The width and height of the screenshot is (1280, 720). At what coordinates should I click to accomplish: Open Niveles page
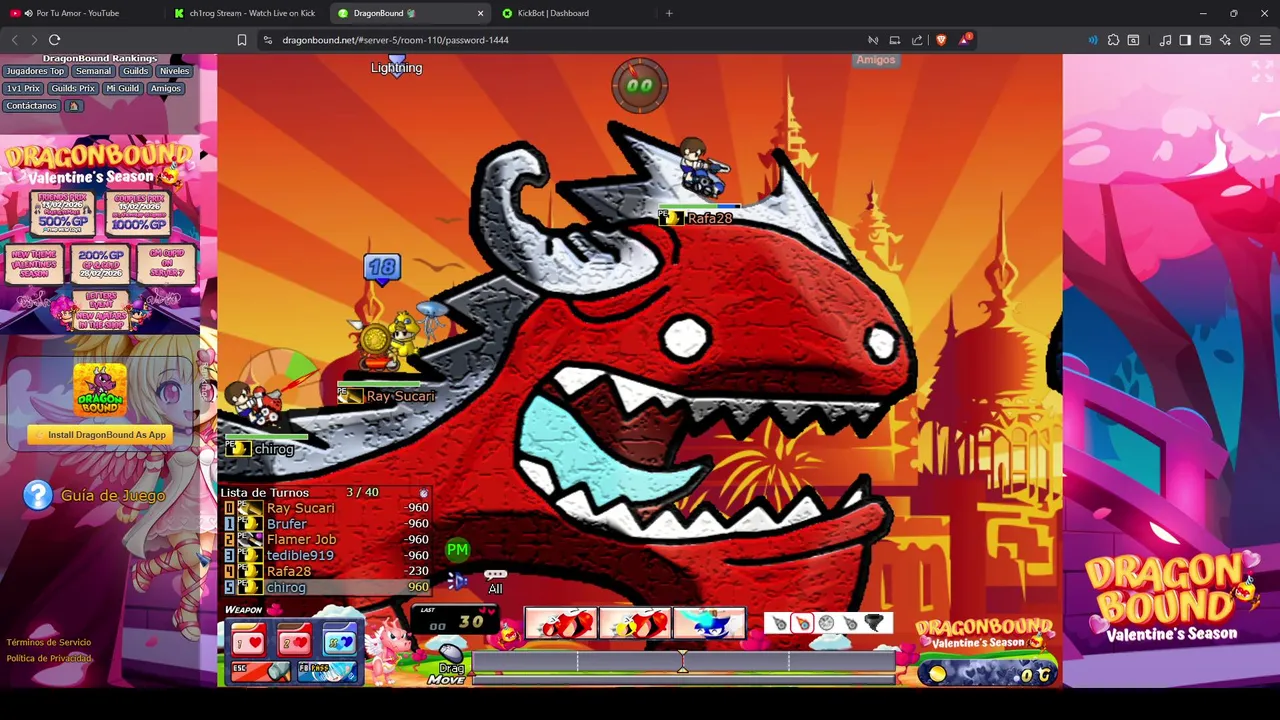174,71
